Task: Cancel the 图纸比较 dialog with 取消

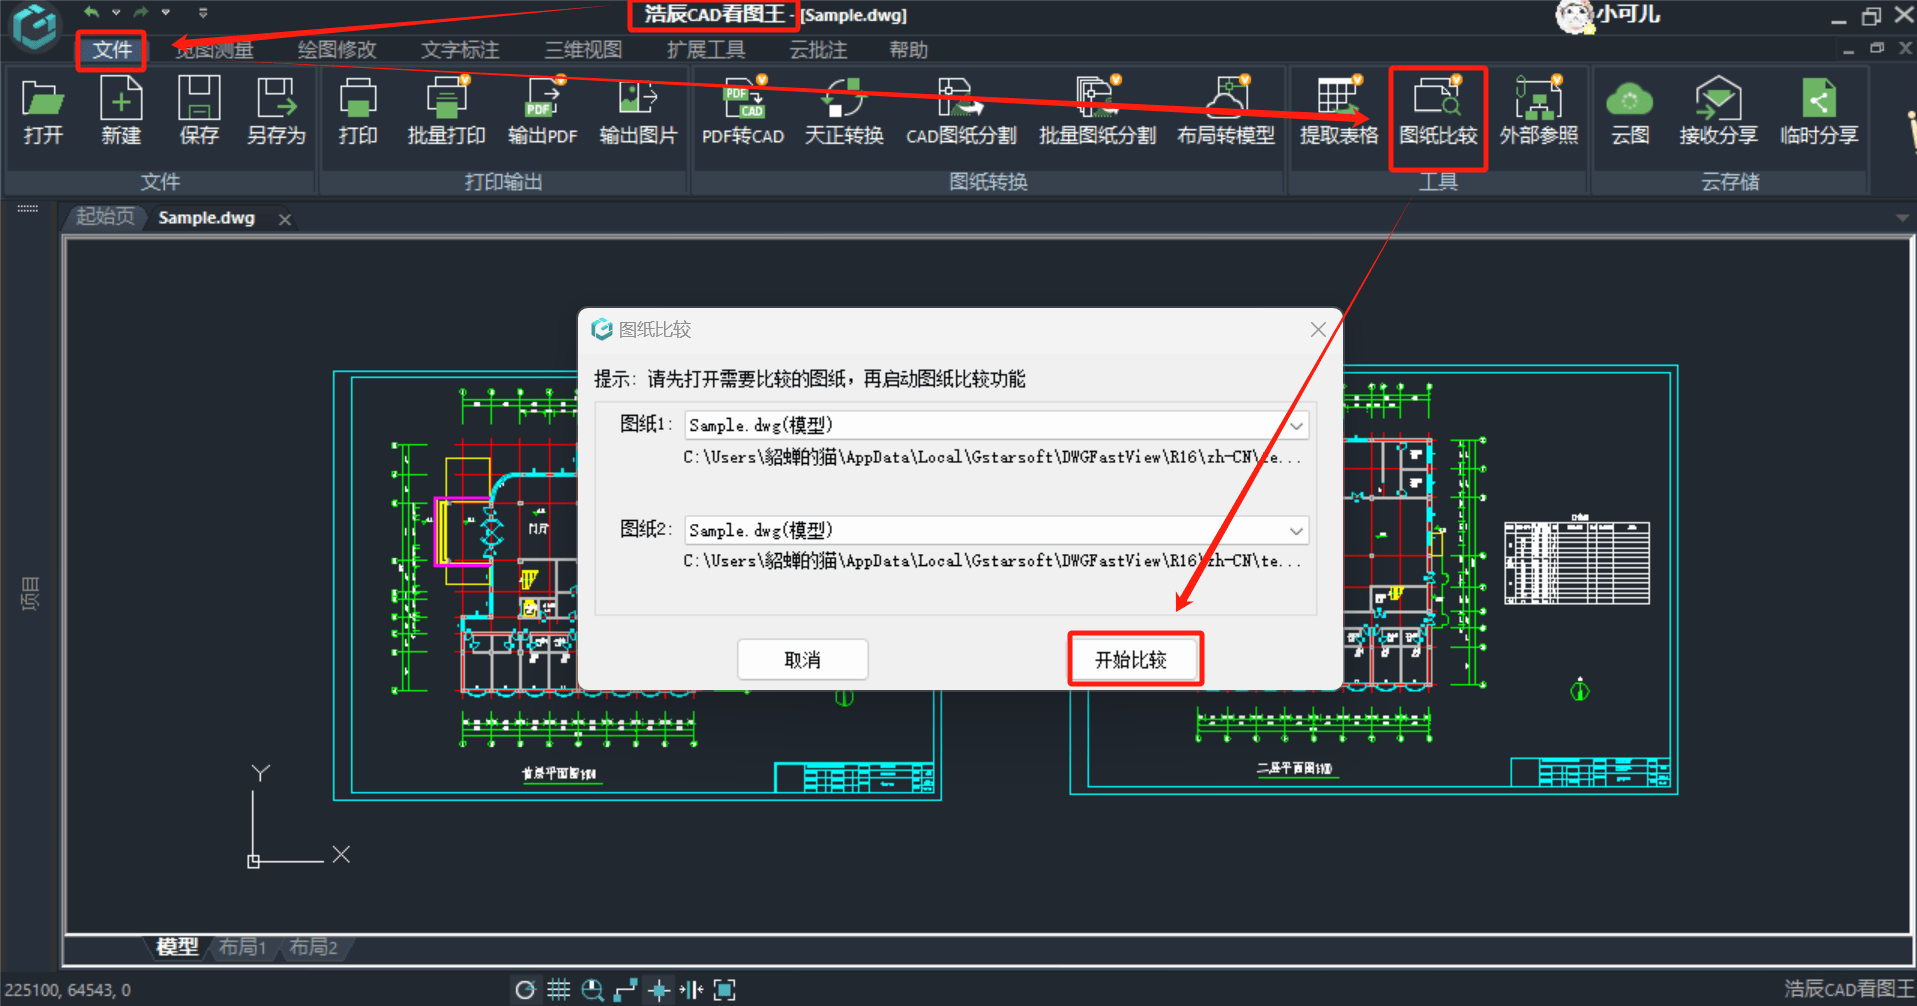Action: pos(802,658)
